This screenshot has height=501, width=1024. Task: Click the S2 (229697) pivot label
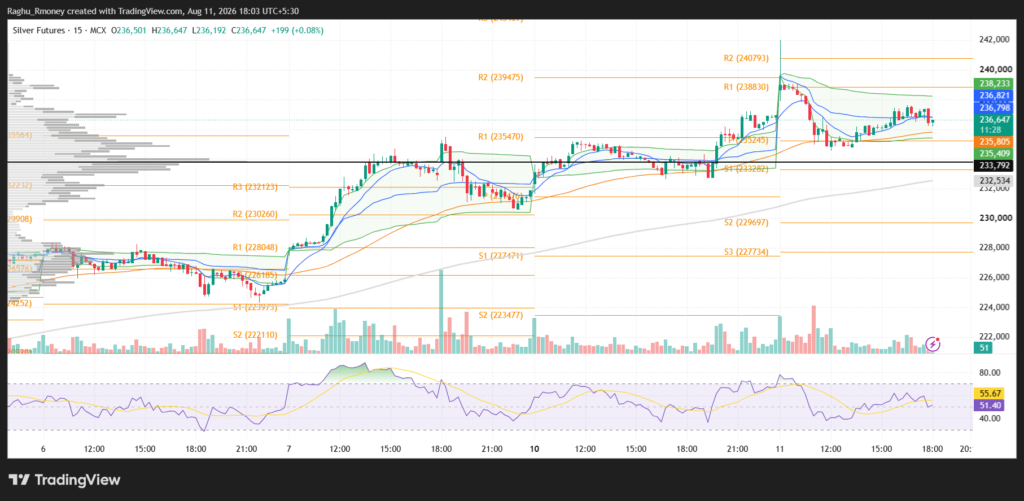(746, 222)
